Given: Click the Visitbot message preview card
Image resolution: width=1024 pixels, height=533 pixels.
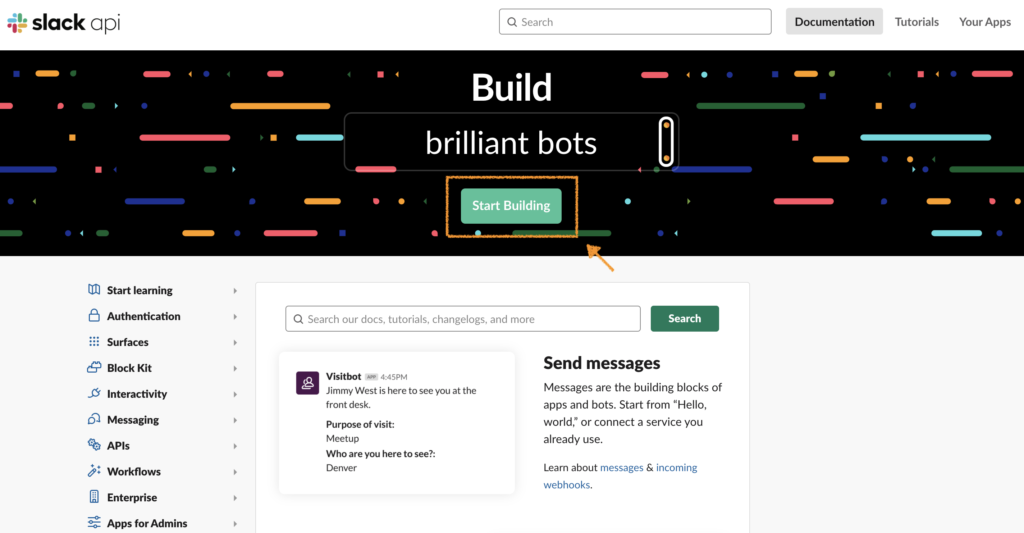Looking at the screenshot, I should coord(396,423).
